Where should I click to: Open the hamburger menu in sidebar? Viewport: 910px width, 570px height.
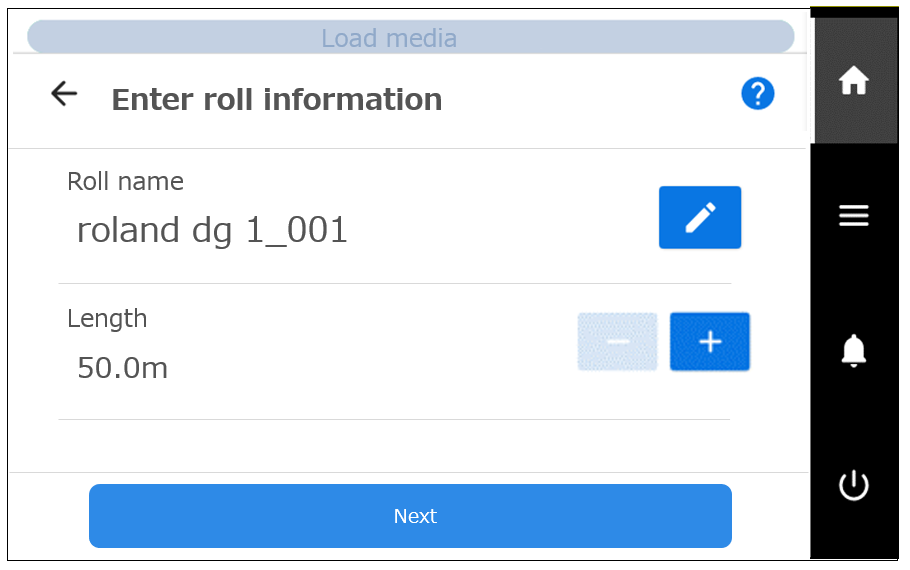click(853, 215)
